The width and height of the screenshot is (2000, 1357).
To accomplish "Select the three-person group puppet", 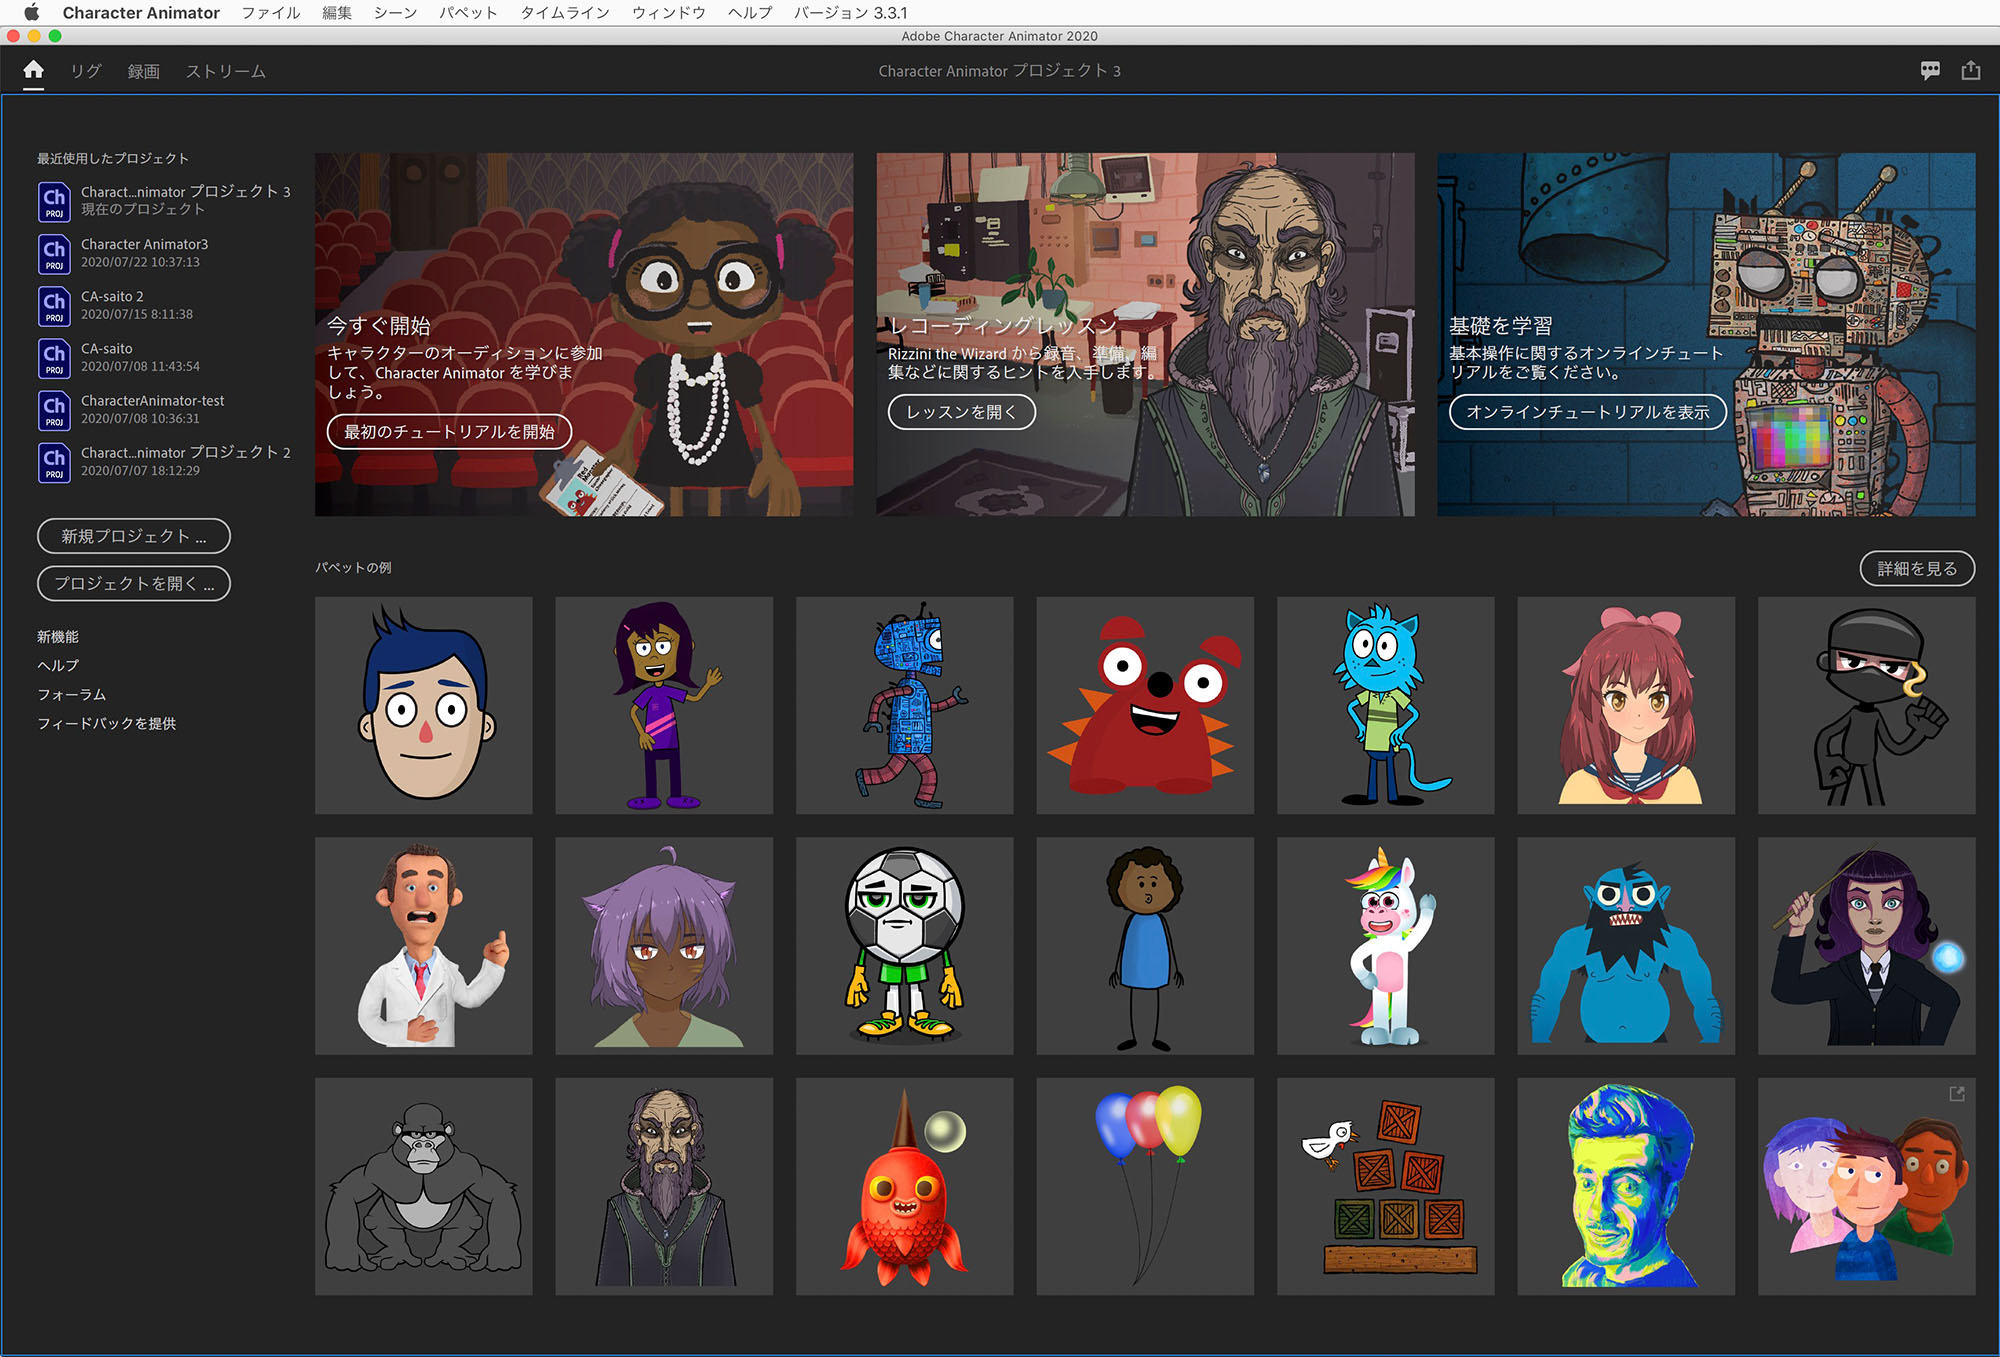I will [1867, 1186].
